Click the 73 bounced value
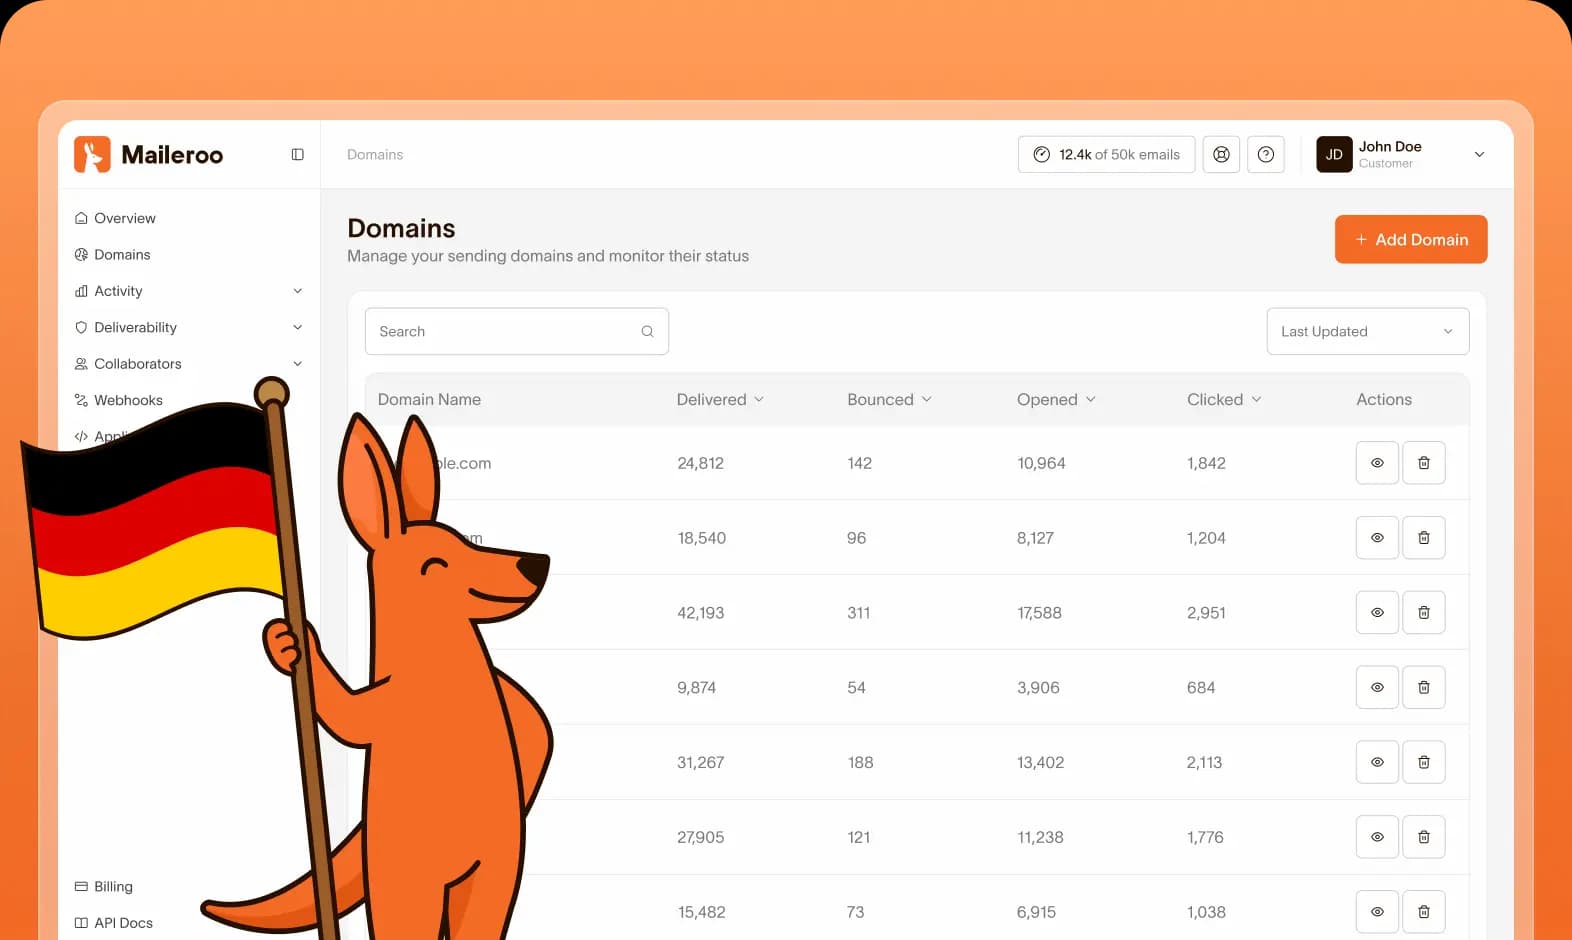The width and height of the screenshot is (1572, 940). click(x=855, y=912)
